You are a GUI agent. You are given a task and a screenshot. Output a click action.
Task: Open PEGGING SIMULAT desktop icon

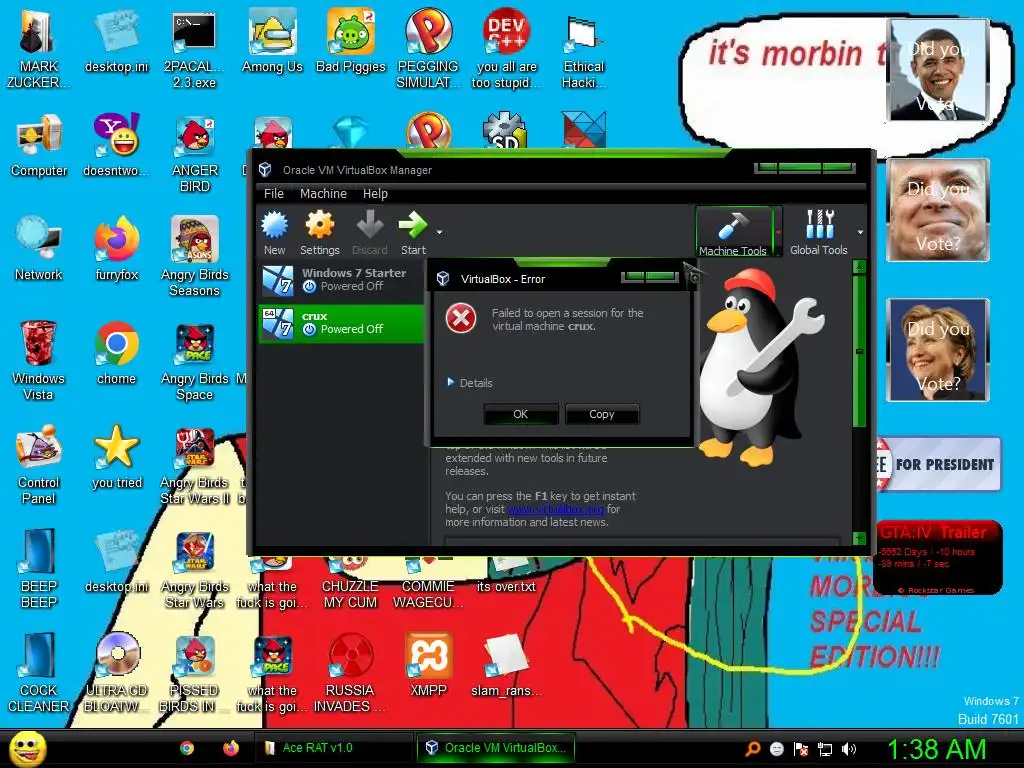click(x=428, y=50)
